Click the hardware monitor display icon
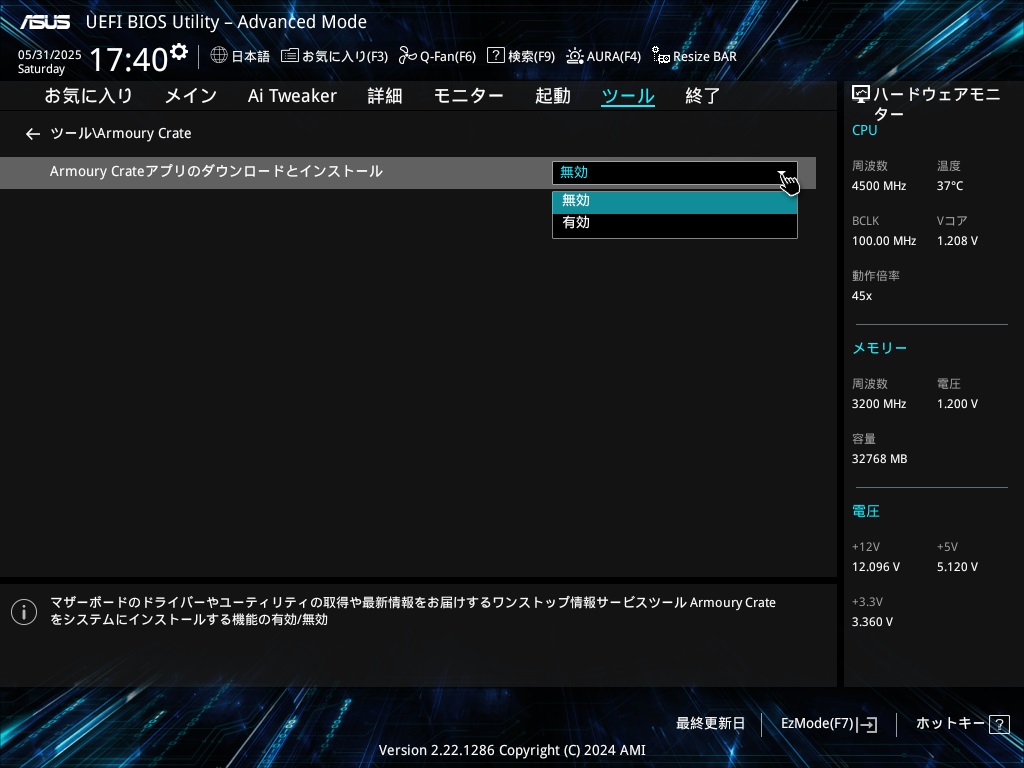This screenshot has height=768, width=1024. pos(861,95)
